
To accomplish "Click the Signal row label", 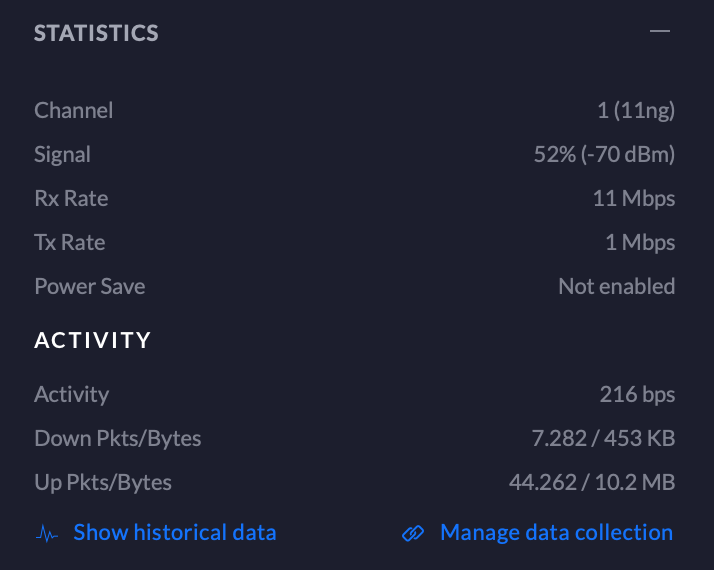I will 62,154.
